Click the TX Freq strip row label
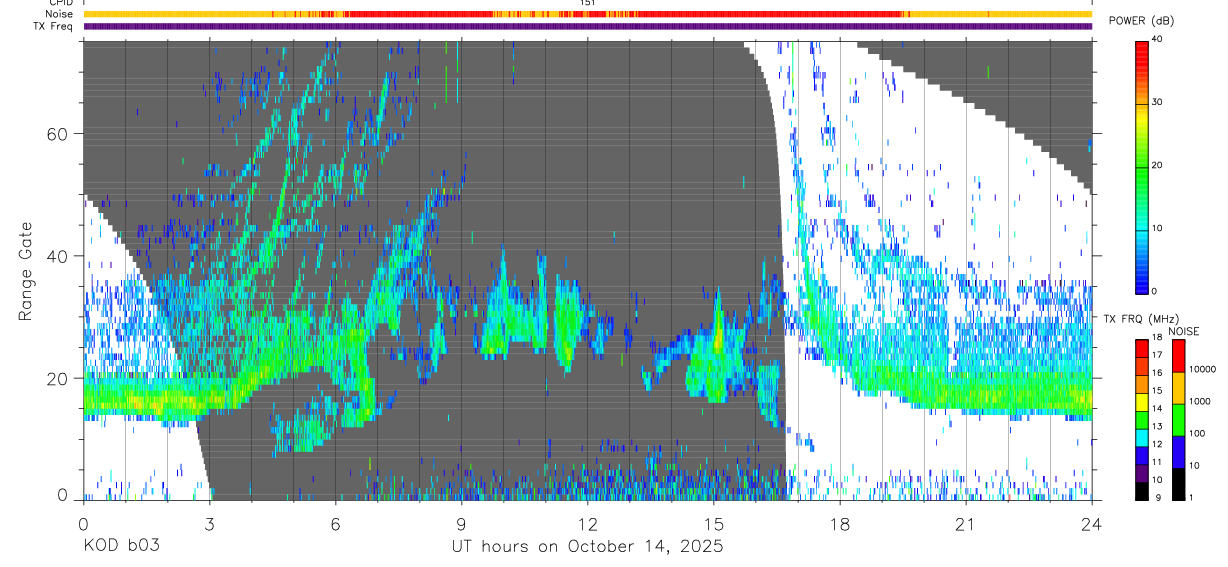1228x567 pixels. coord(54,27)
